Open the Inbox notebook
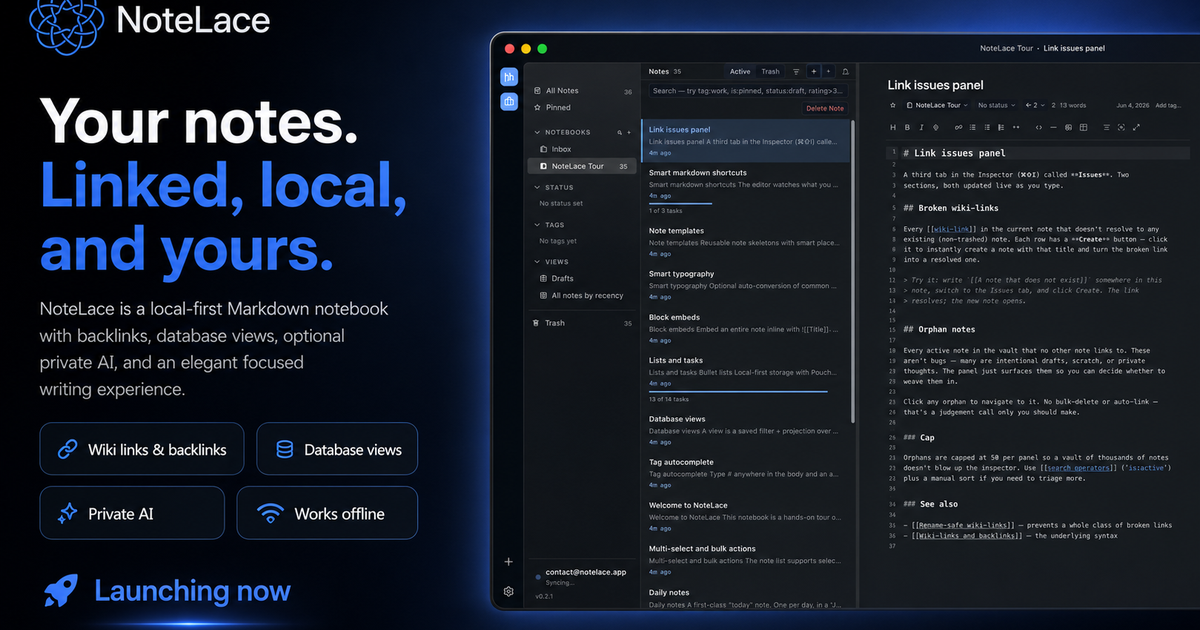1200x630 pixels. point(581,149)
